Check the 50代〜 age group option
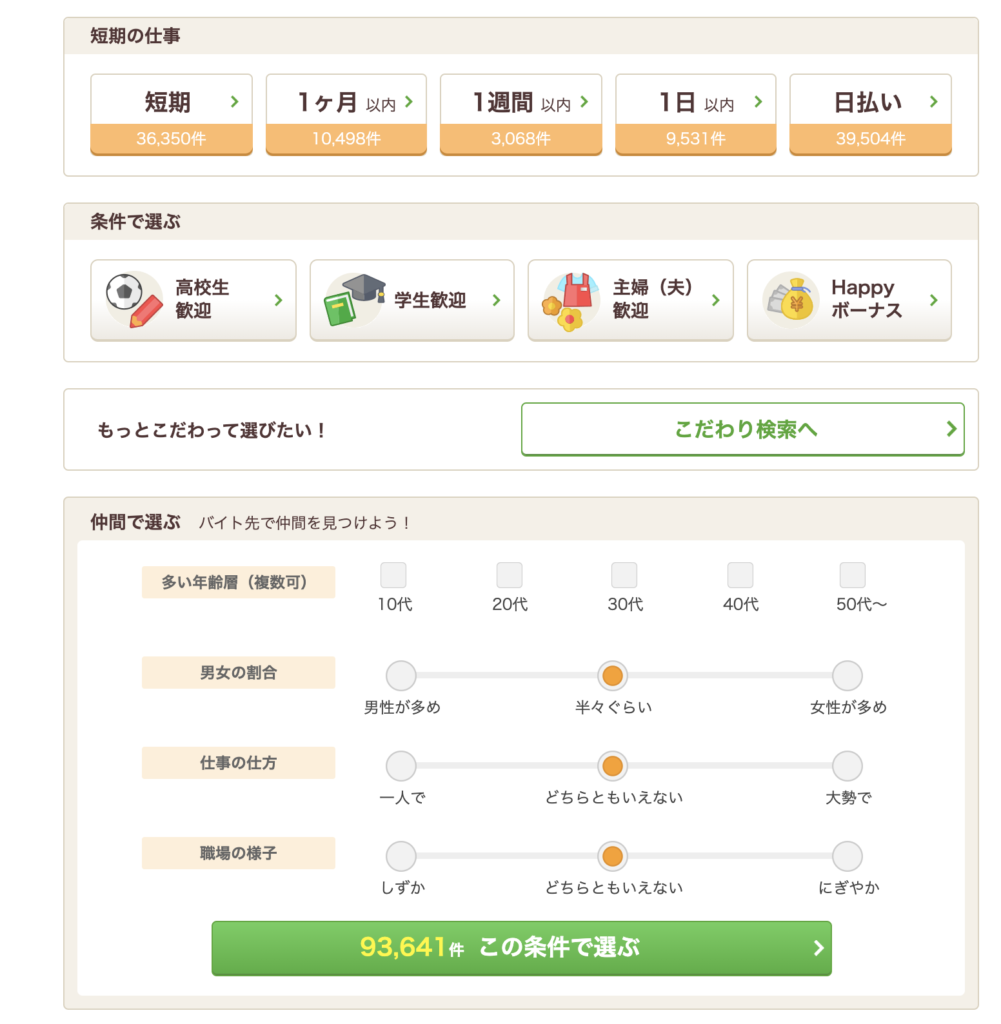1001x1024 pixels. (852, 575)
